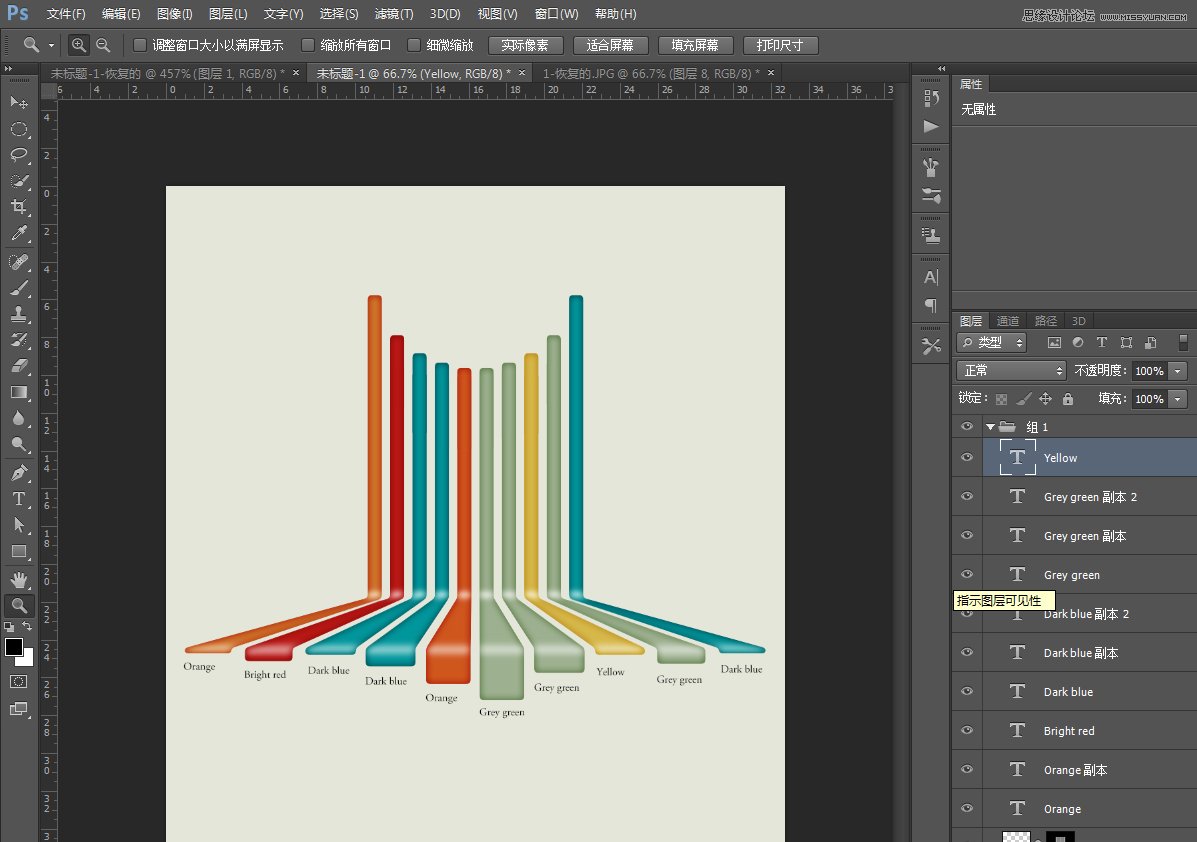Select the Zoom tool in toolbox
The image size is (1197, 842).
19,606
